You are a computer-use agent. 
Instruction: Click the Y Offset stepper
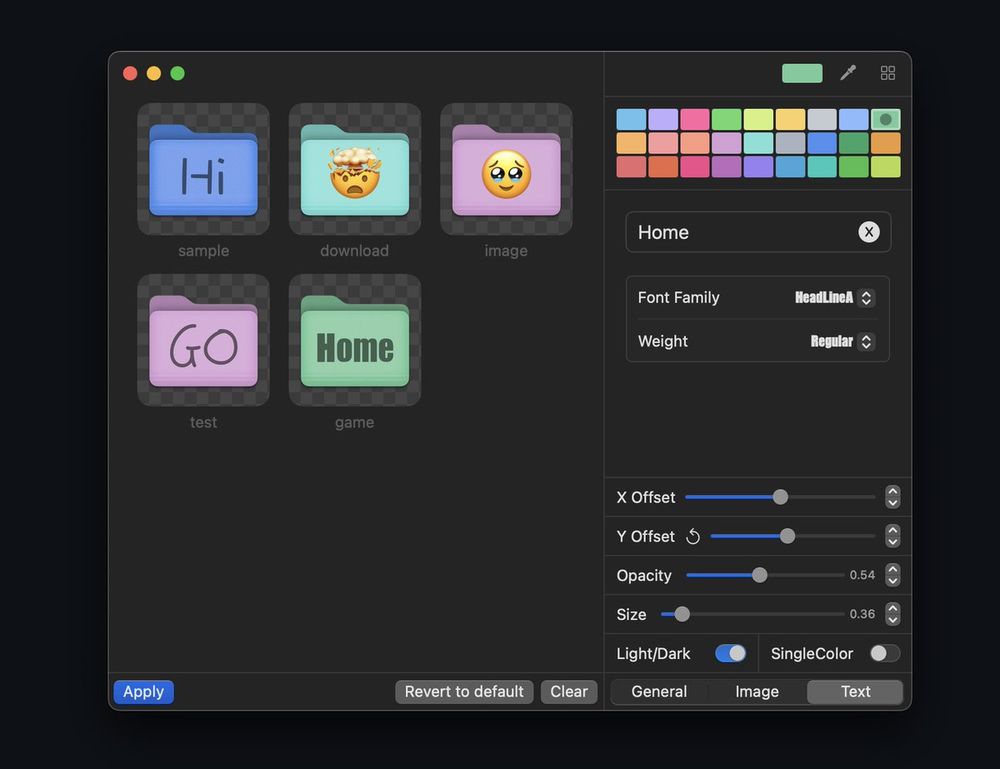893,536
